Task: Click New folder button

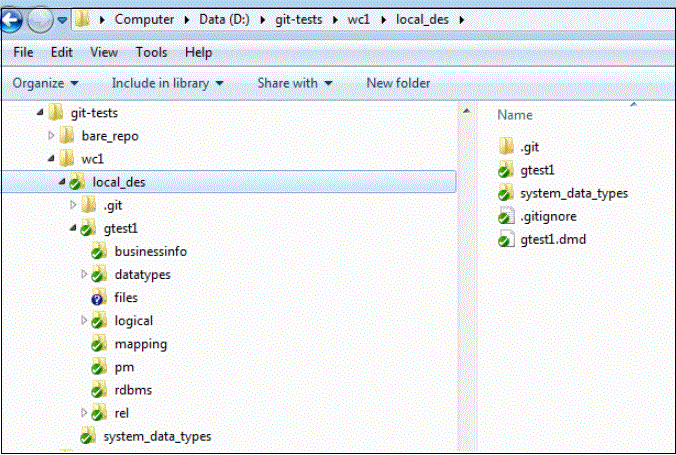Action: (398, 83)
